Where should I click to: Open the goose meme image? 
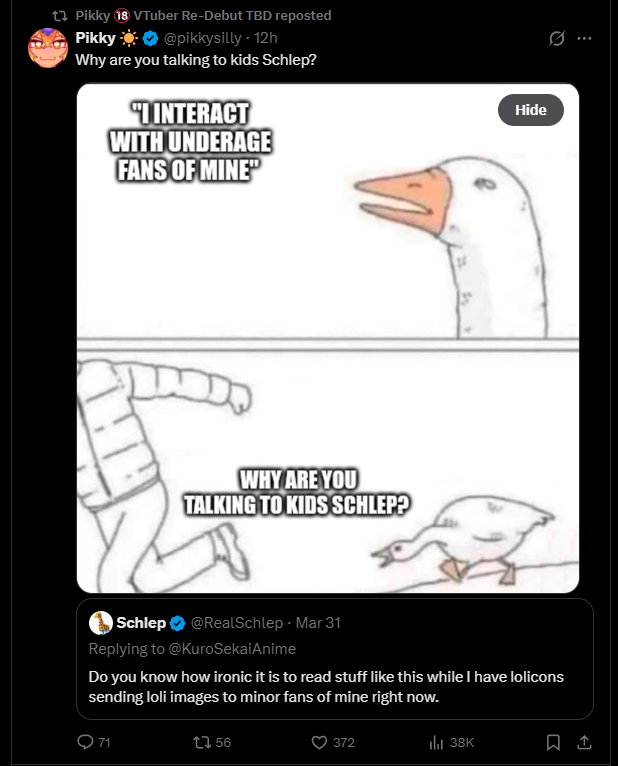click(x=328, y=400)
